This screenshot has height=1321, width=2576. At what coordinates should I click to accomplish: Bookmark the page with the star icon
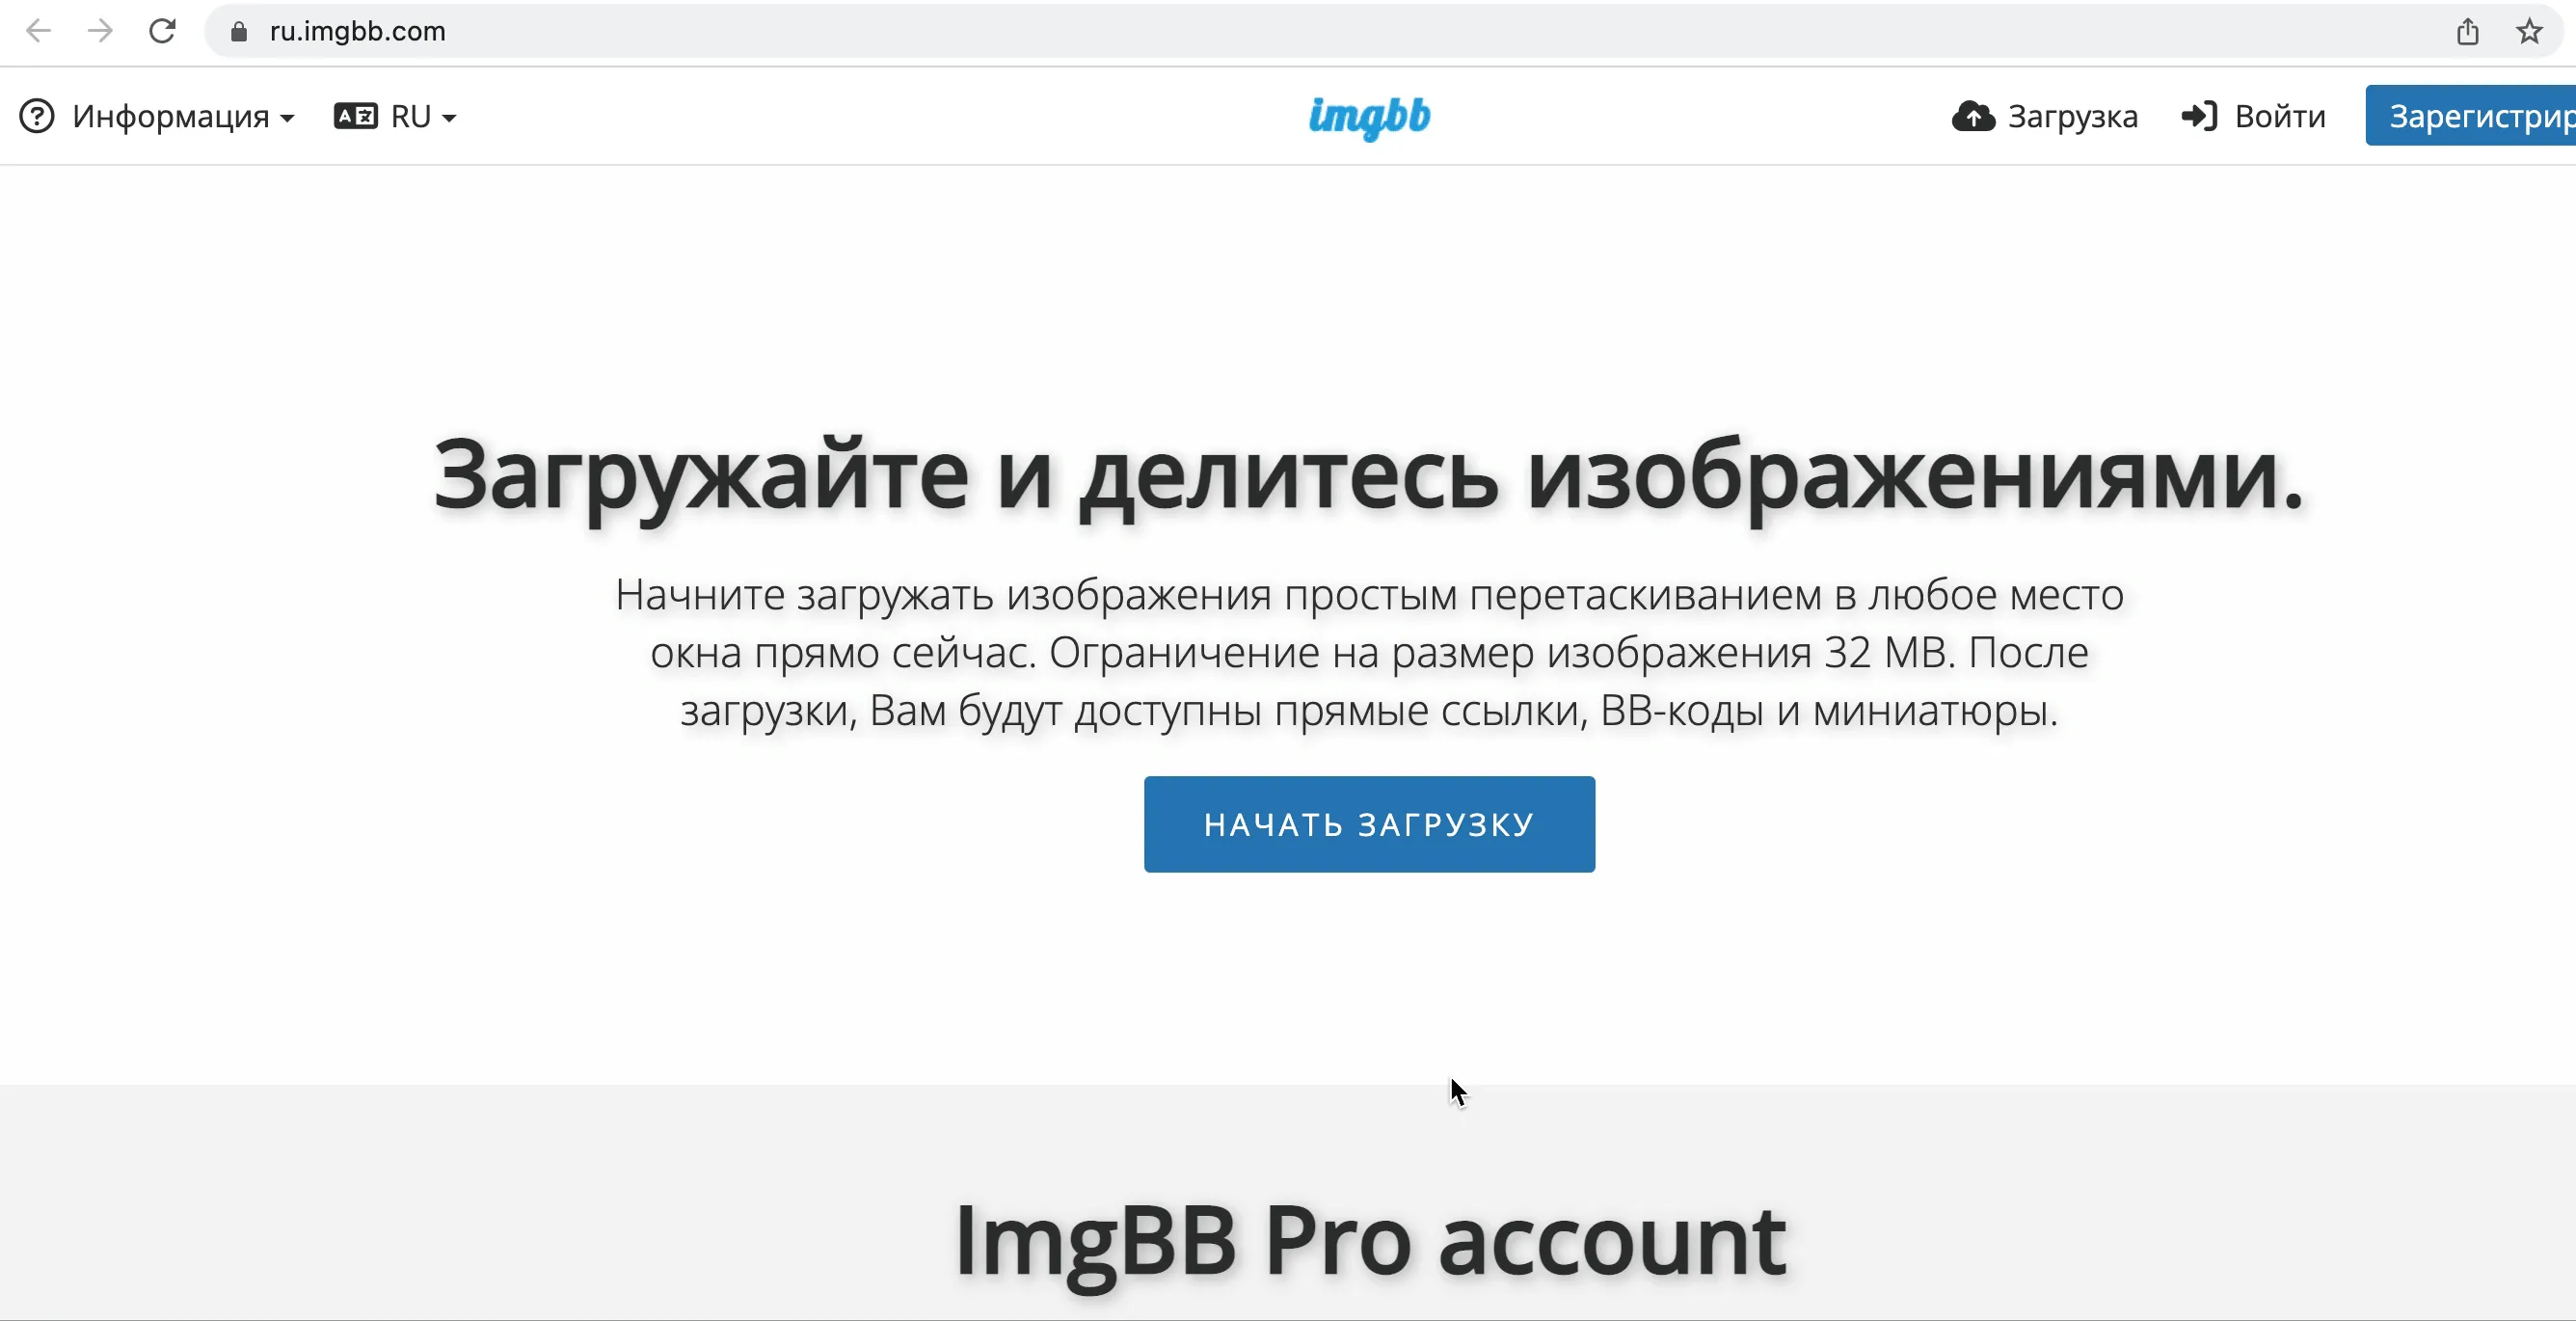[2529, 31]
